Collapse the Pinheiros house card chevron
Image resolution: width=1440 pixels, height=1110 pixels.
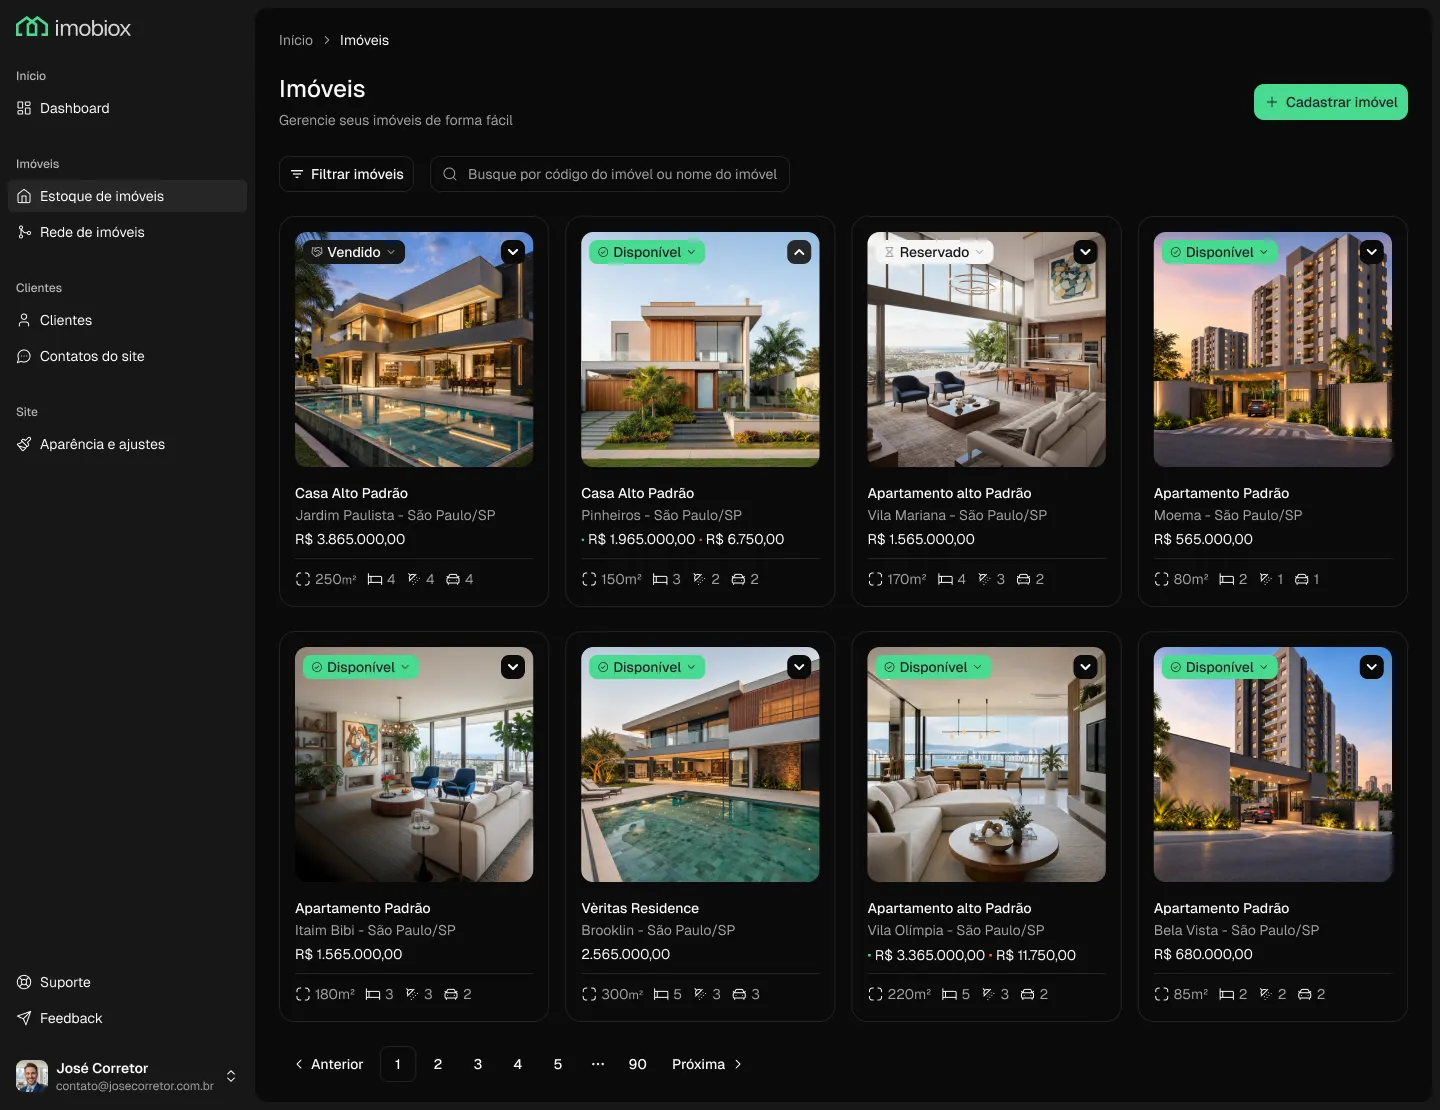(799, 252)
